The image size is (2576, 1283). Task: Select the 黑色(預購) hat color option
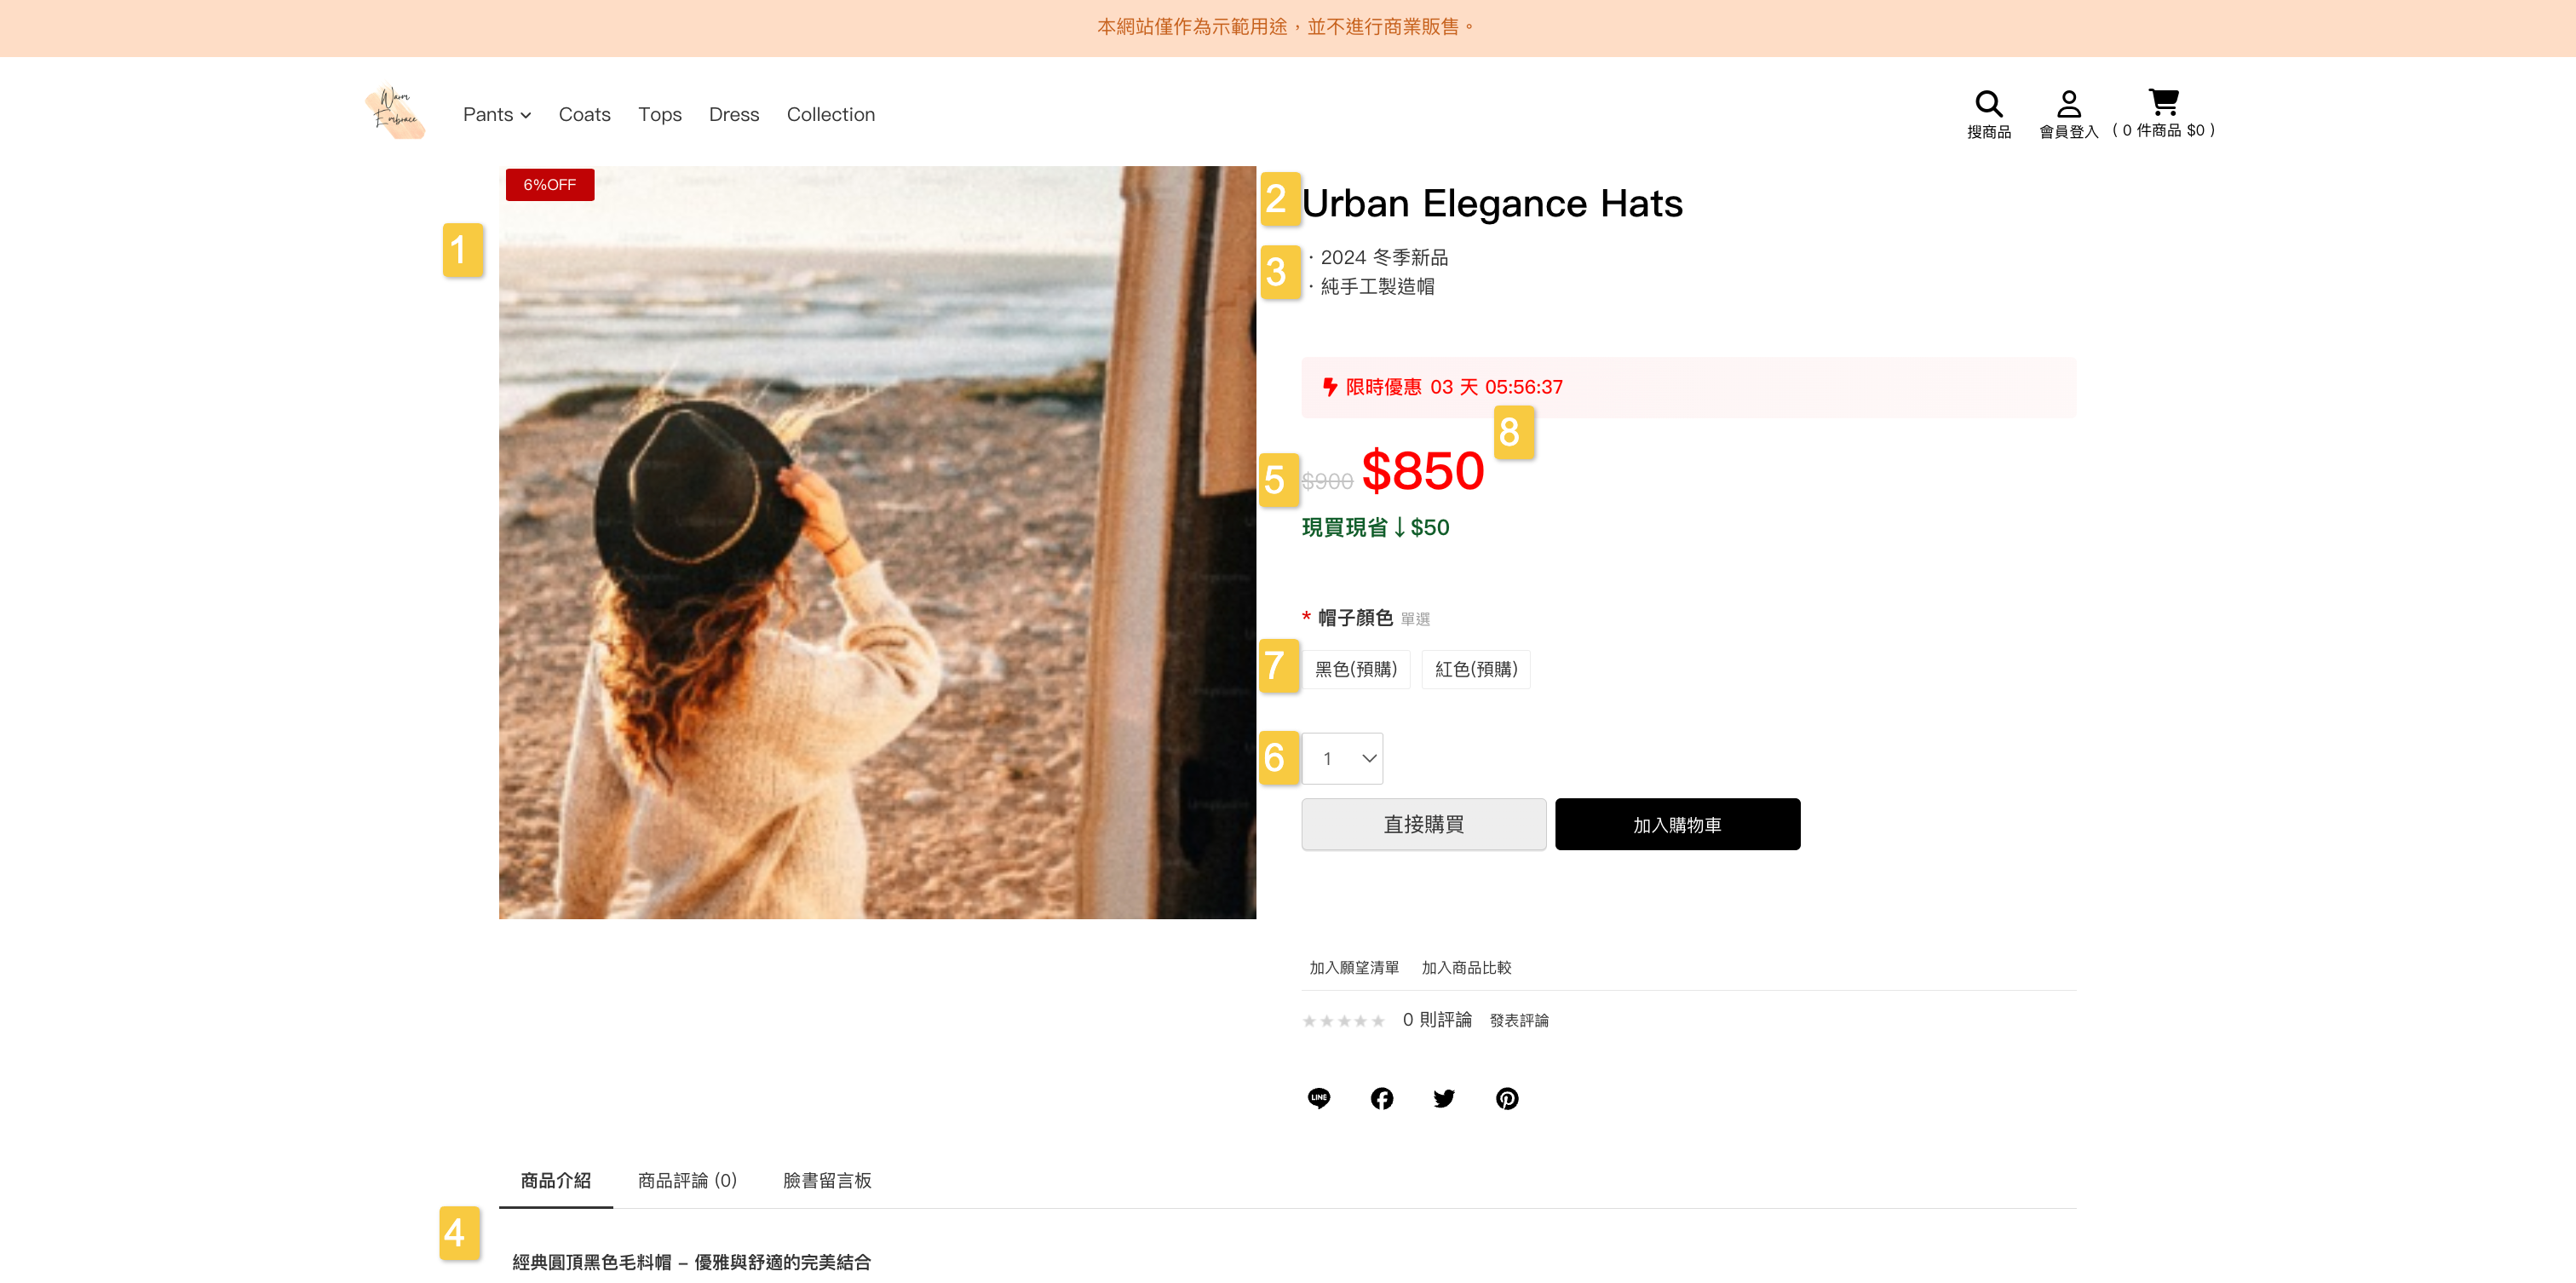pos(1356,669)
